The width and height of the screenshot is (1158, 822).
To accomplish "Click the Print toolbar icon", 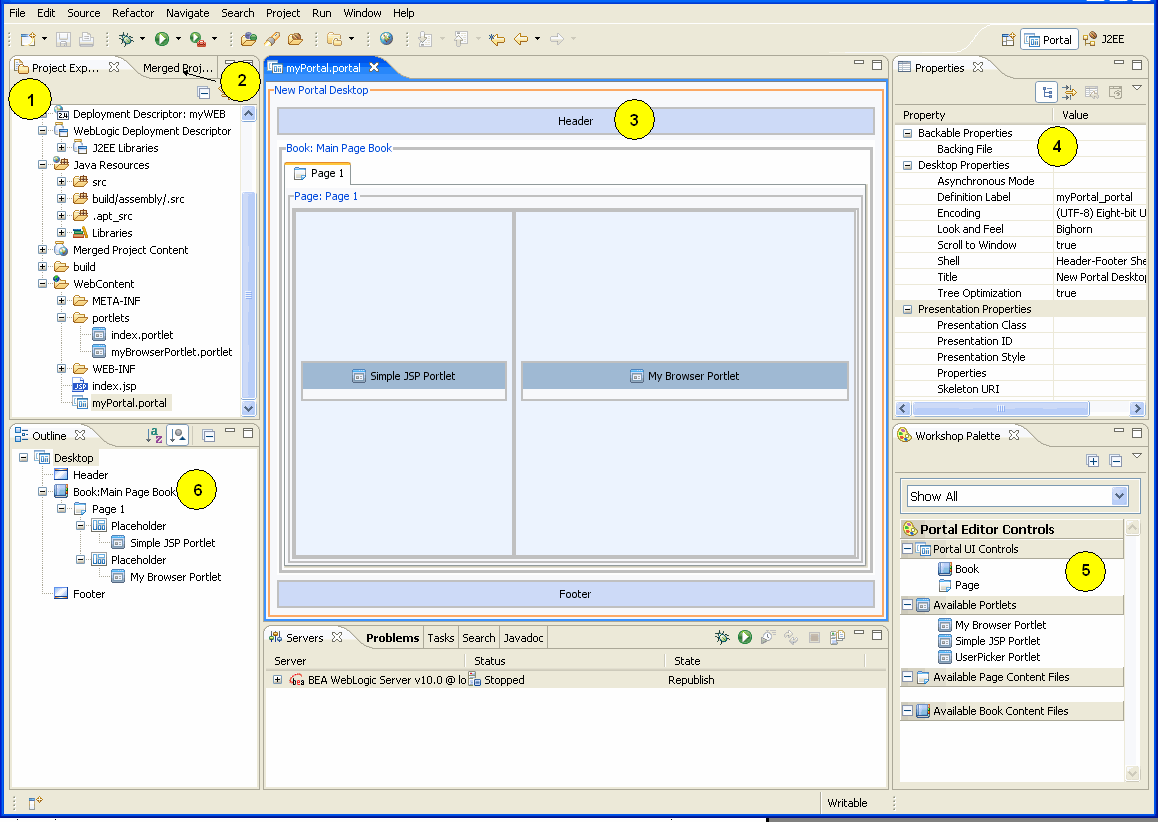I will pyautogui.click(x=86, y=39).
